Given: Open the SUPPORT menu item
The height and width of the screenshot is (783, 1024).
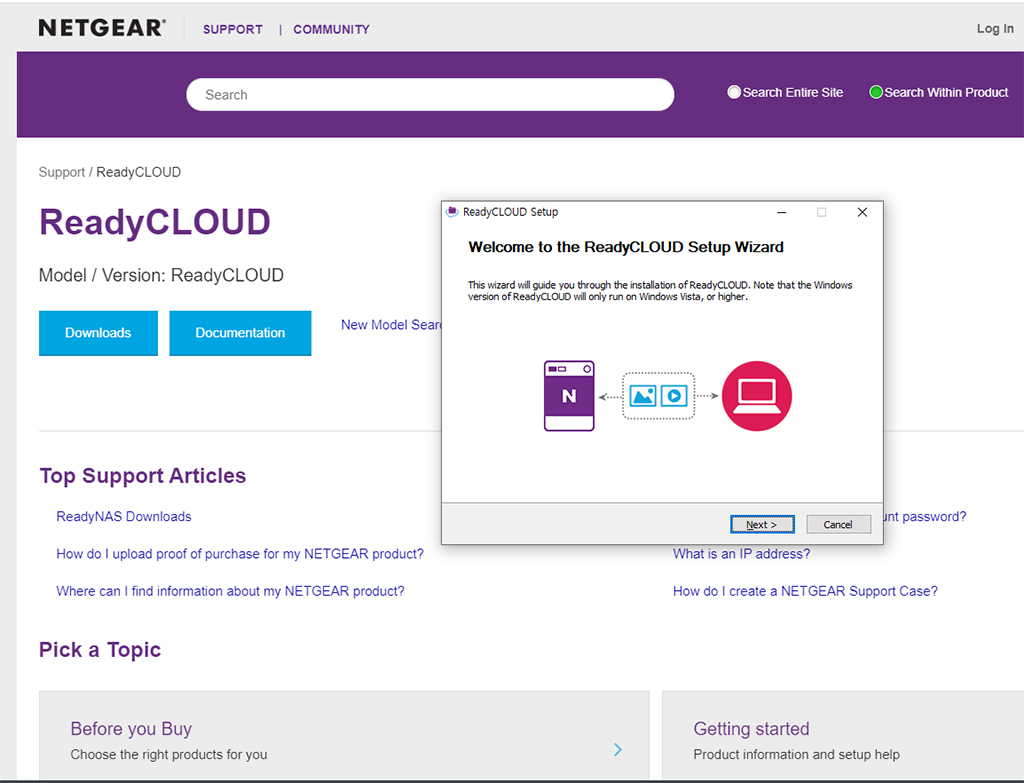Looking at the screenshot, I should [232, 29].
